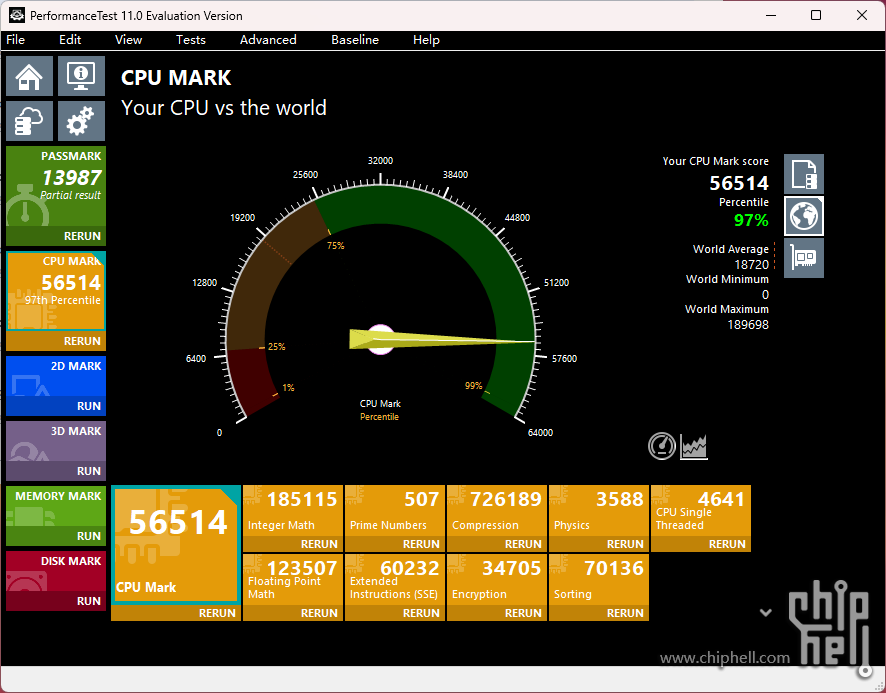Expand the down chevron near the watermark

766,612
